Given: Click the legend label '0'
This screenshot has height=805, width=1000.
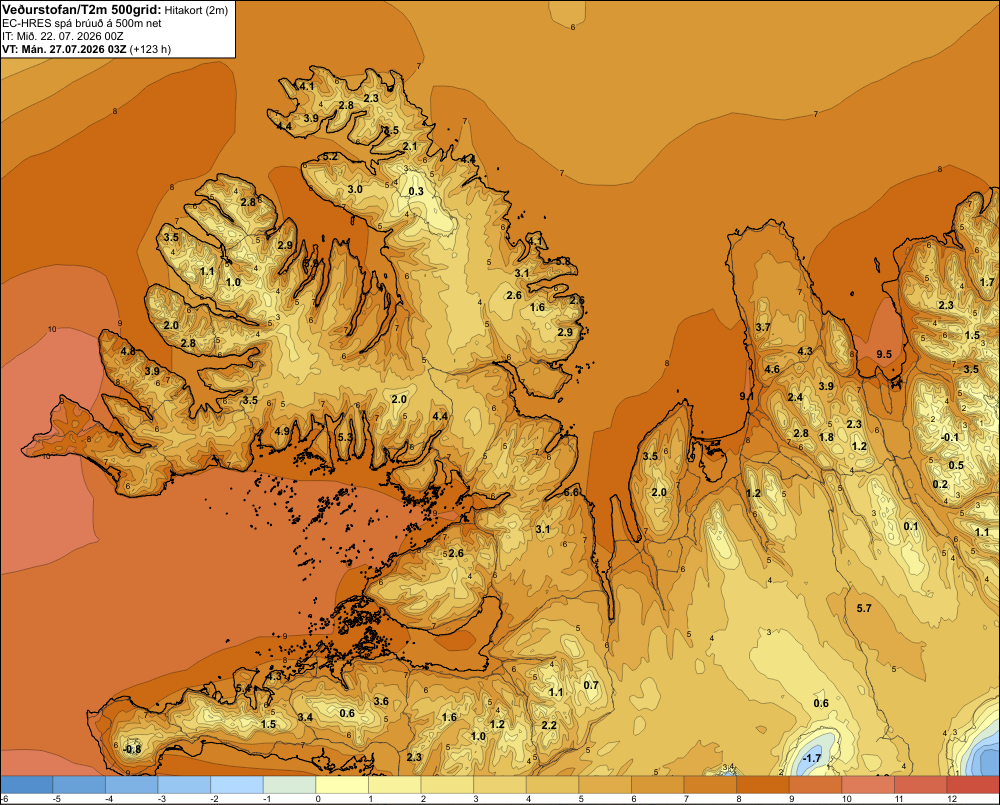Looking at the screenshot, I should (318, 799).
